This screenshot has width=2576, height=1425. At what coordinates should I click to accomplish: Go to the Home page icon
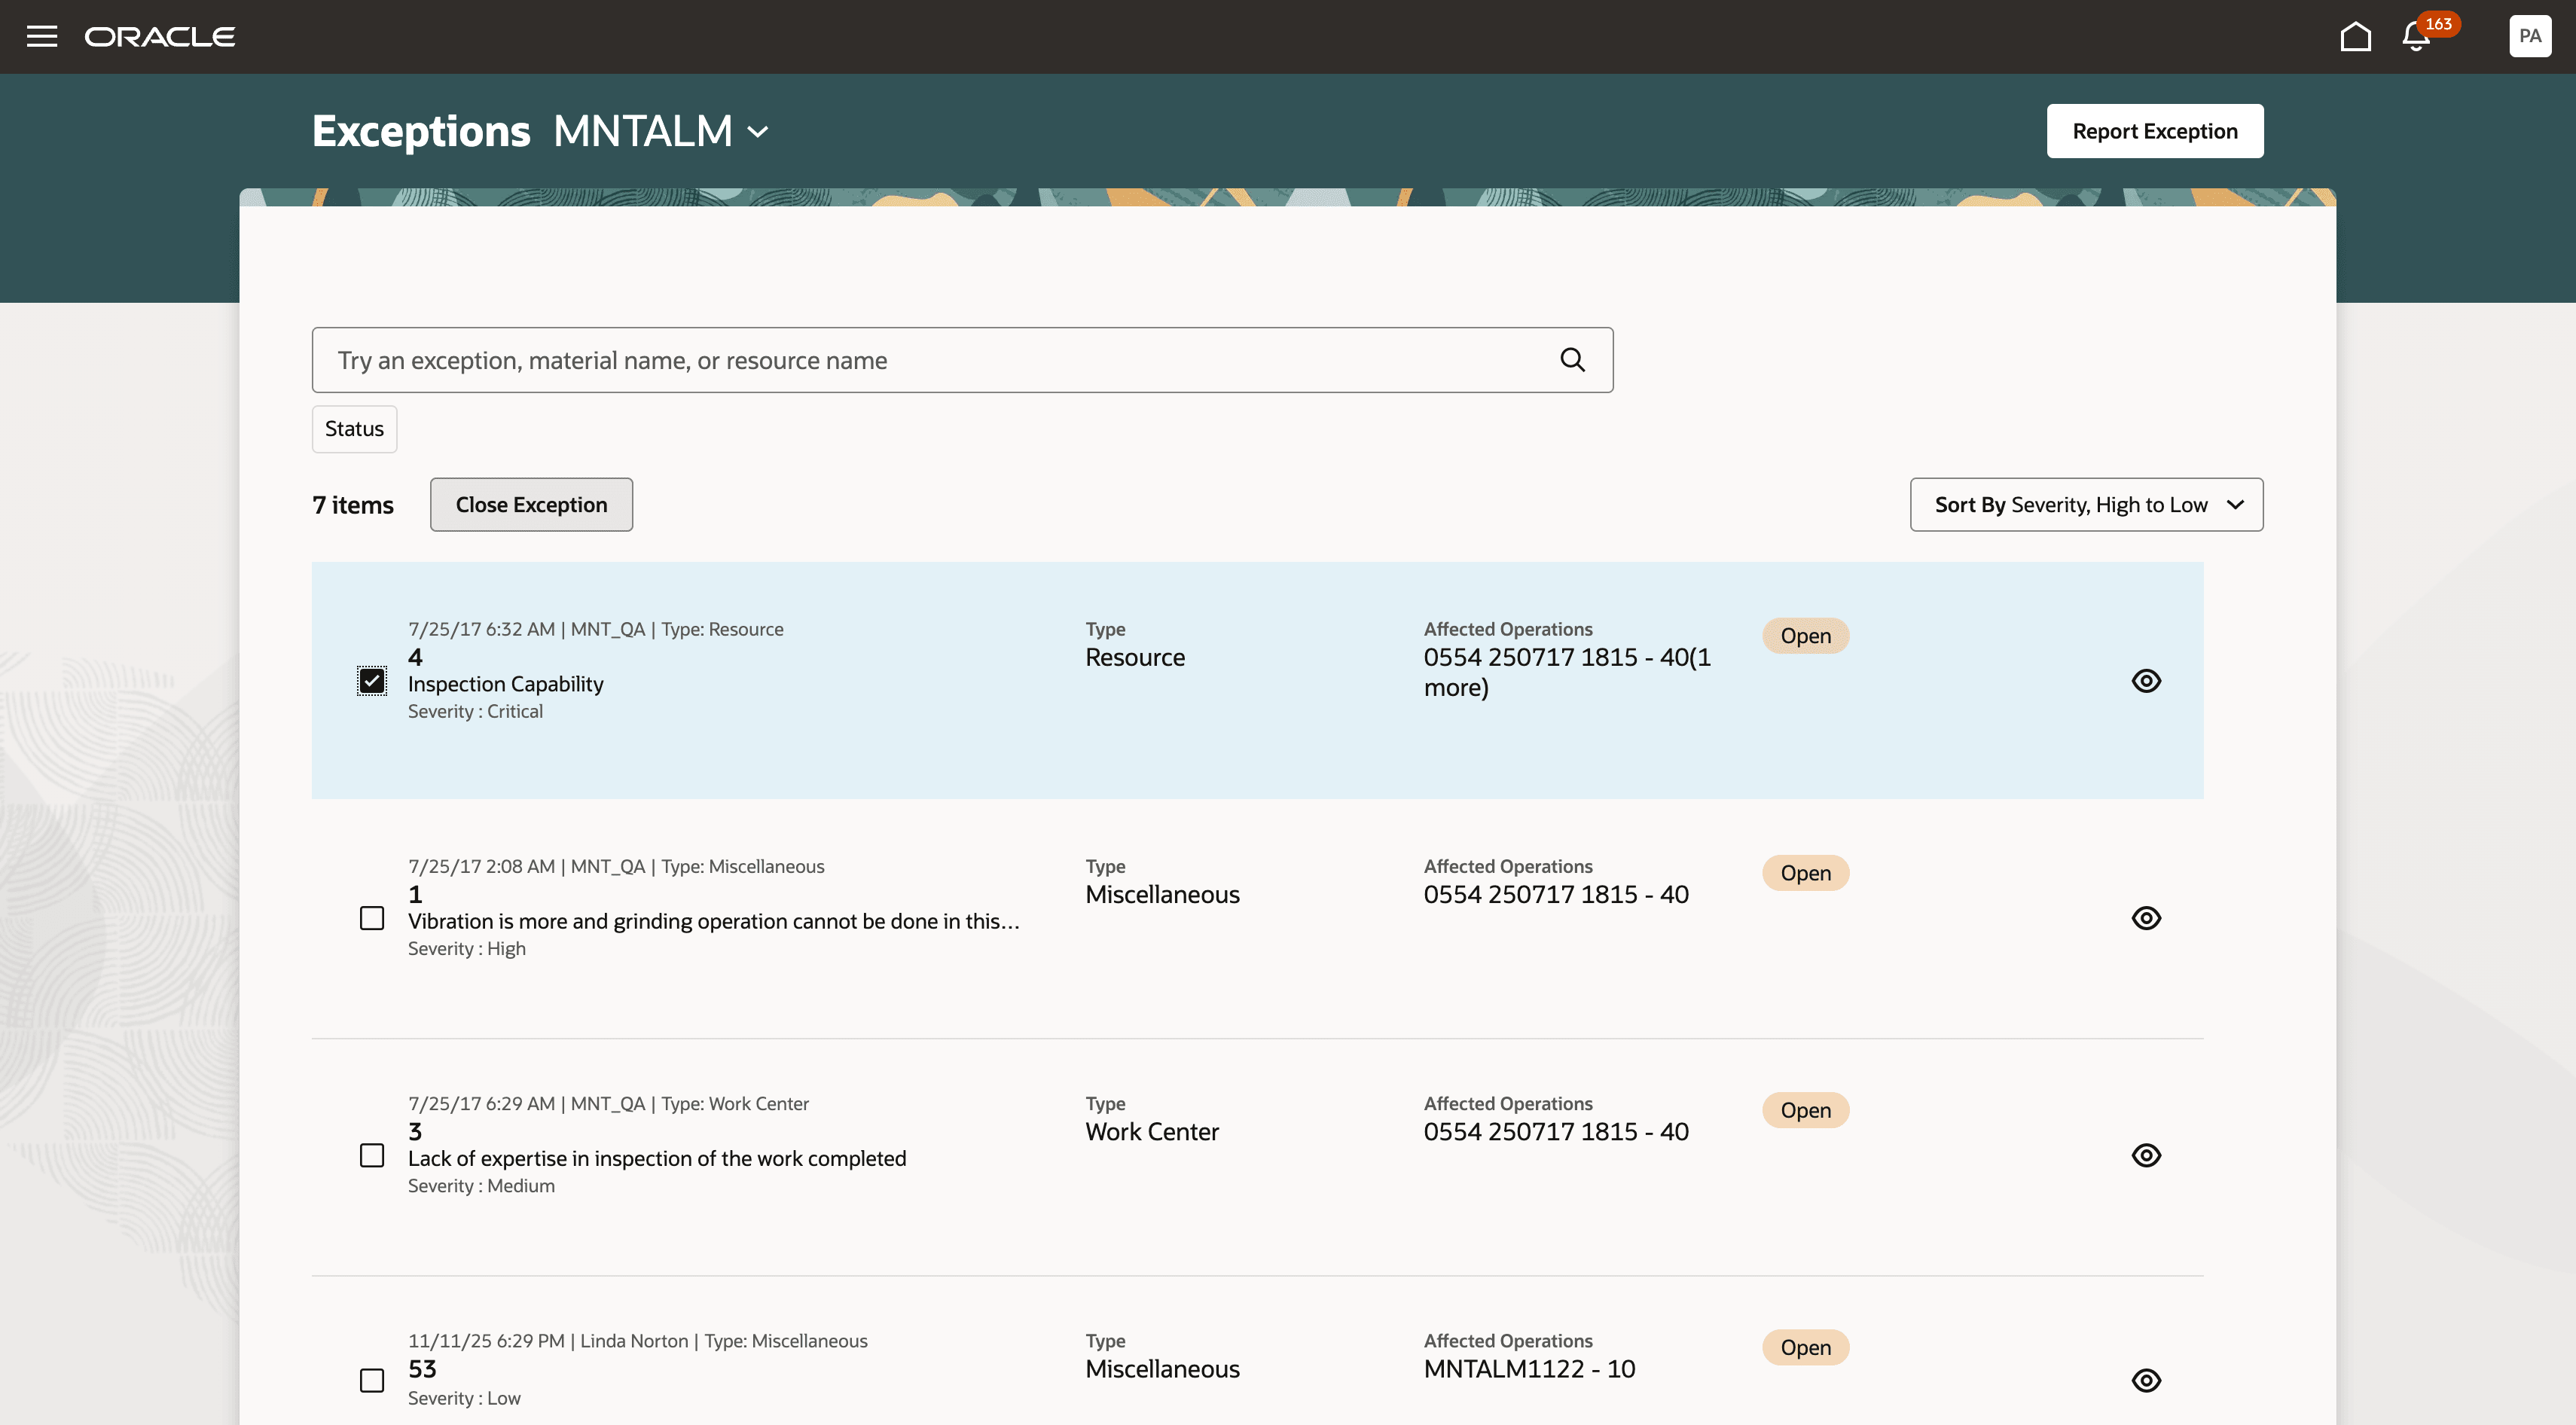coord(2355,37)
